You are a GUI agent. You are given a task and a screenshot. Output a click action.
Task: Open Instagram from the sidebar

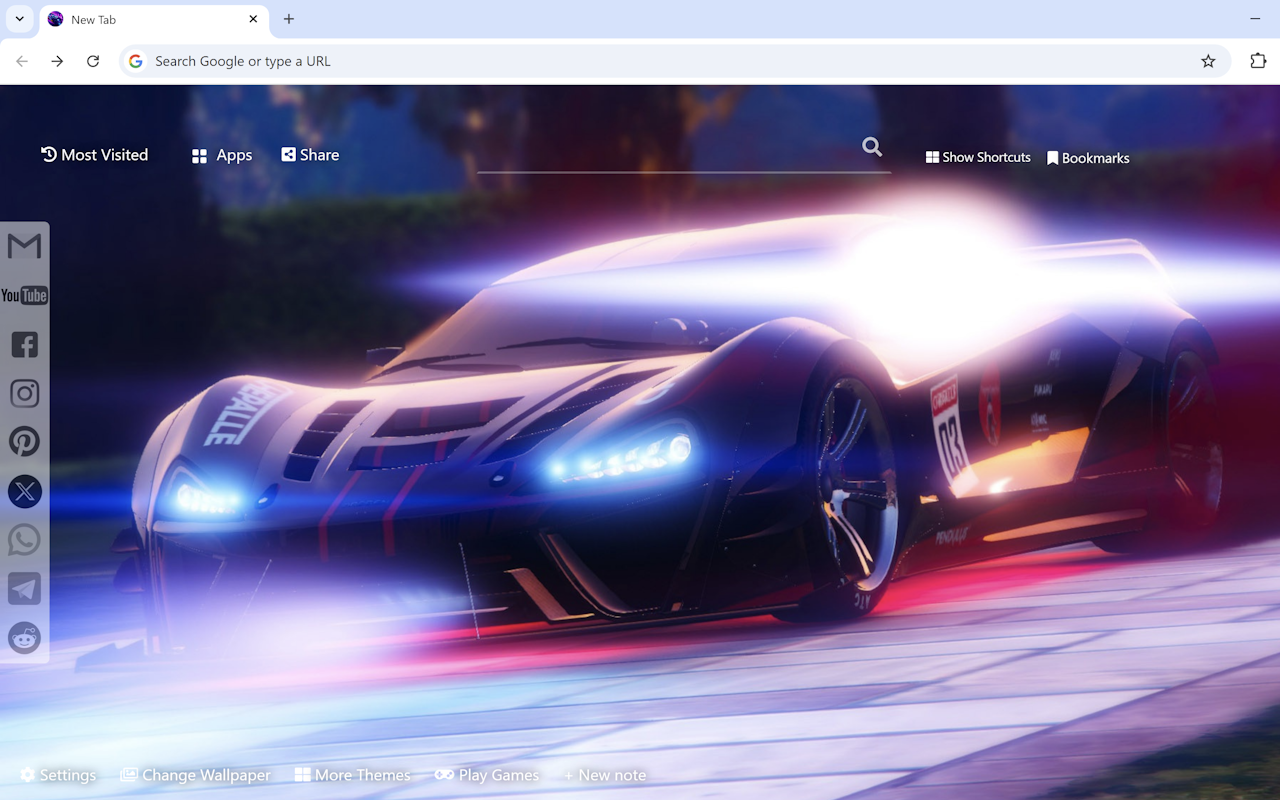(x=24, y=392)
